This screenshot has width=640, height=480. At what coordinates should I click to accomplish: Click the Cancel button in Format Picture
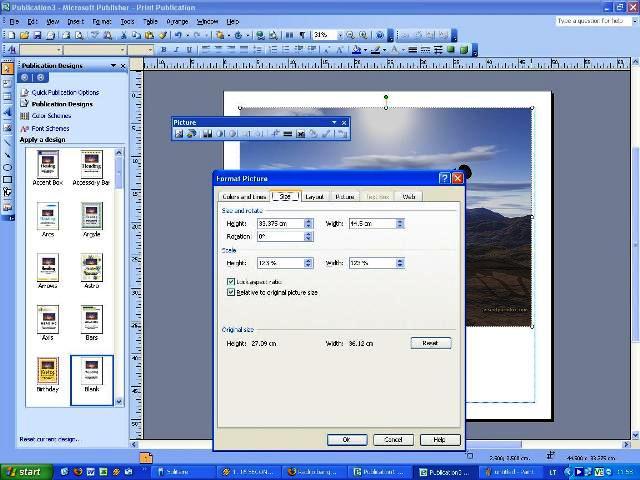(393, 440)
